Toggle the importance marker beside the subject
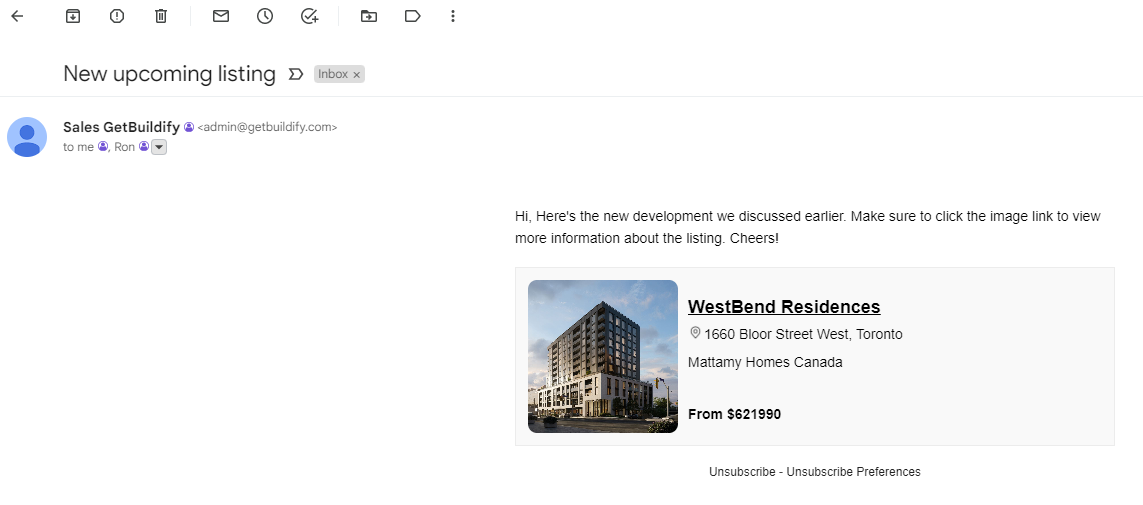Viewport: 1143px width, 505px height. tap(295, 74)
